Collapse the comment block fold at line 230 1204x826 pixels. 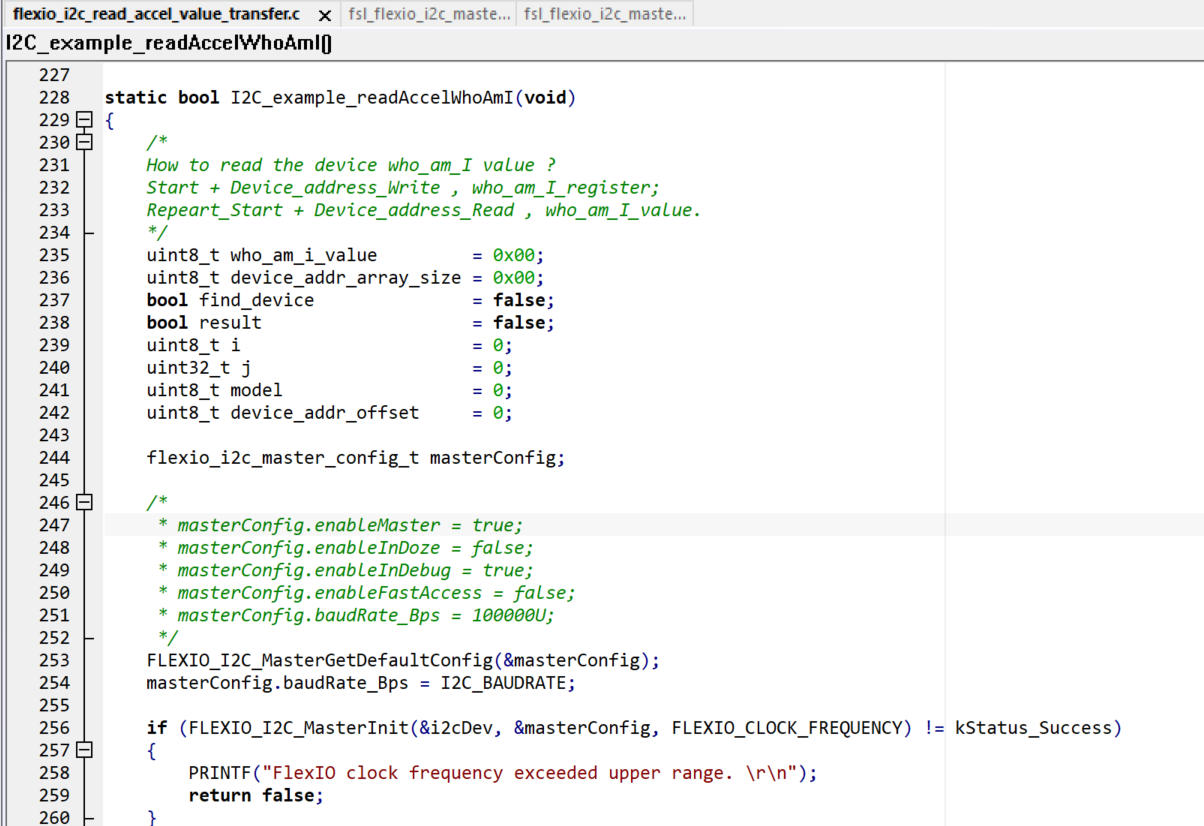[84, 142]
